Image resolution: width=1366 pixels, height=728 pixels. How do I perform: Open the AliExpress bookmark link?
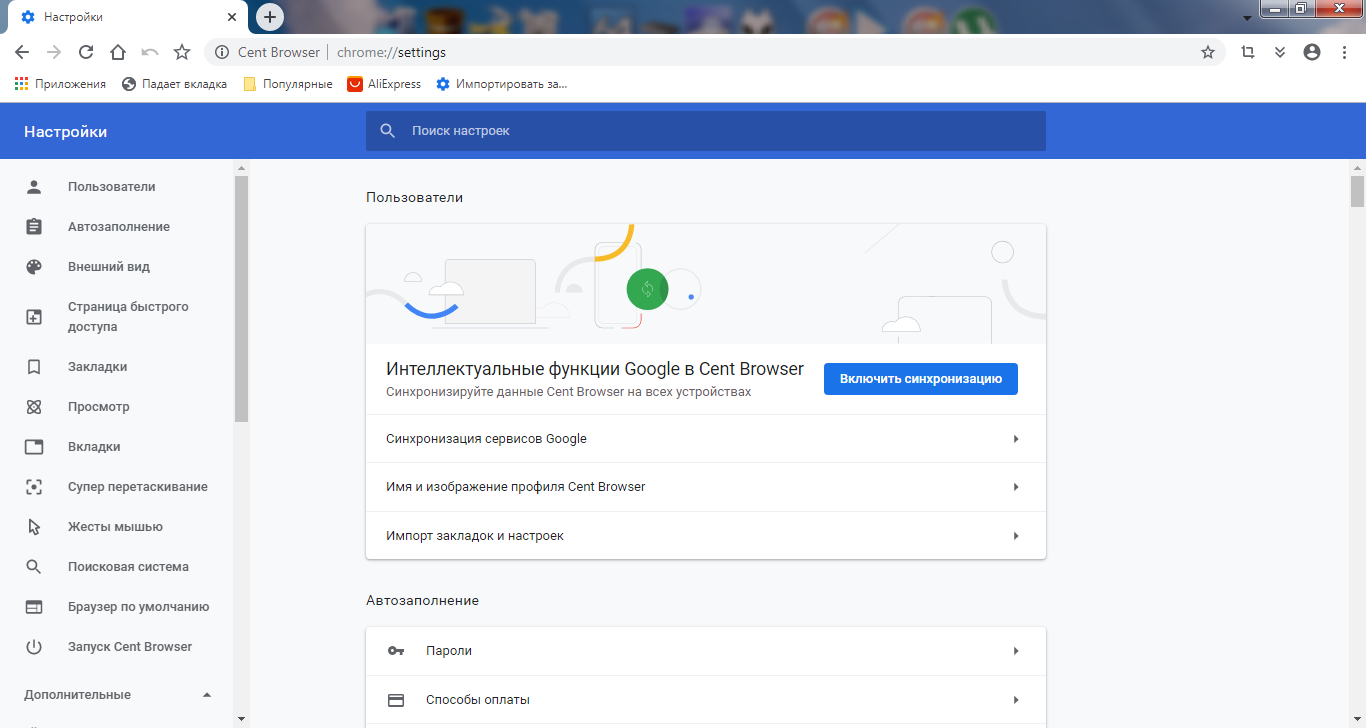[x=384, y=84]
